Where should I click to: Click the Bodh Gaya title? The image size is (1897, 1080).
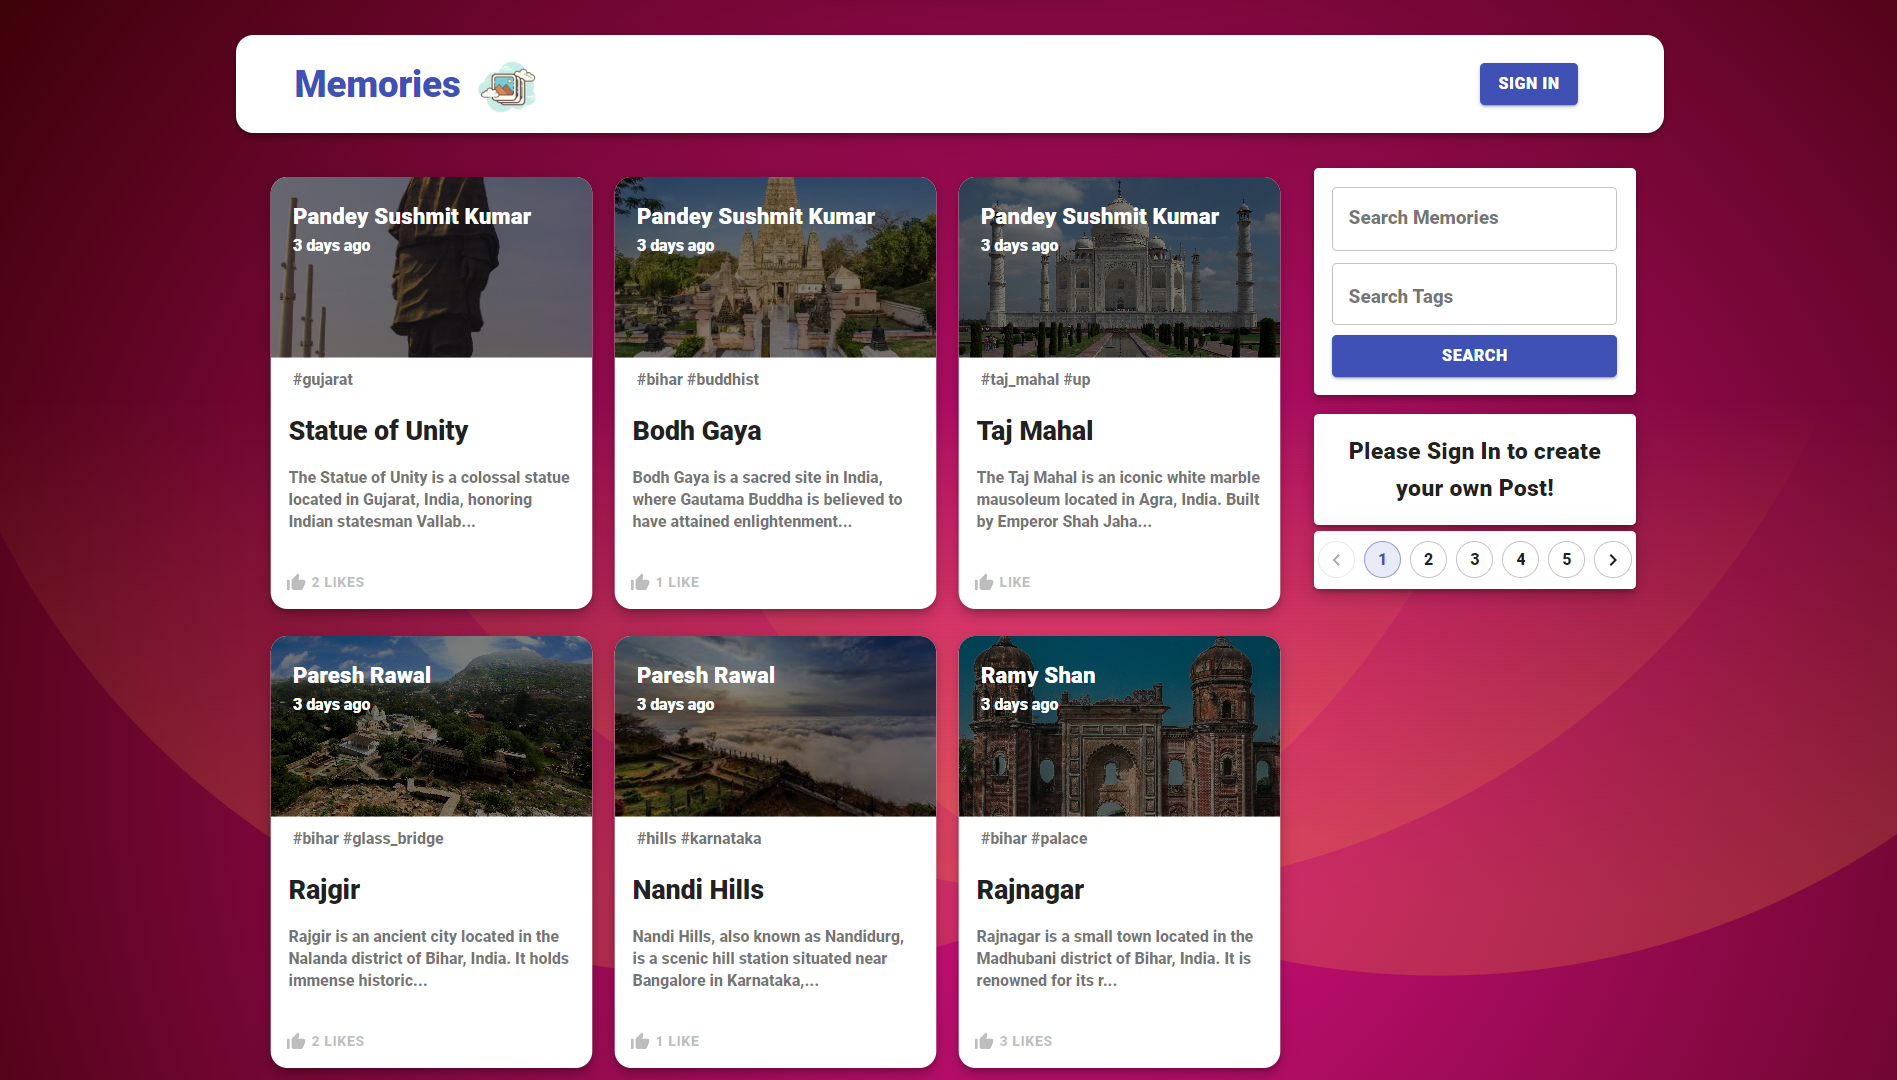tap(697, 431)
